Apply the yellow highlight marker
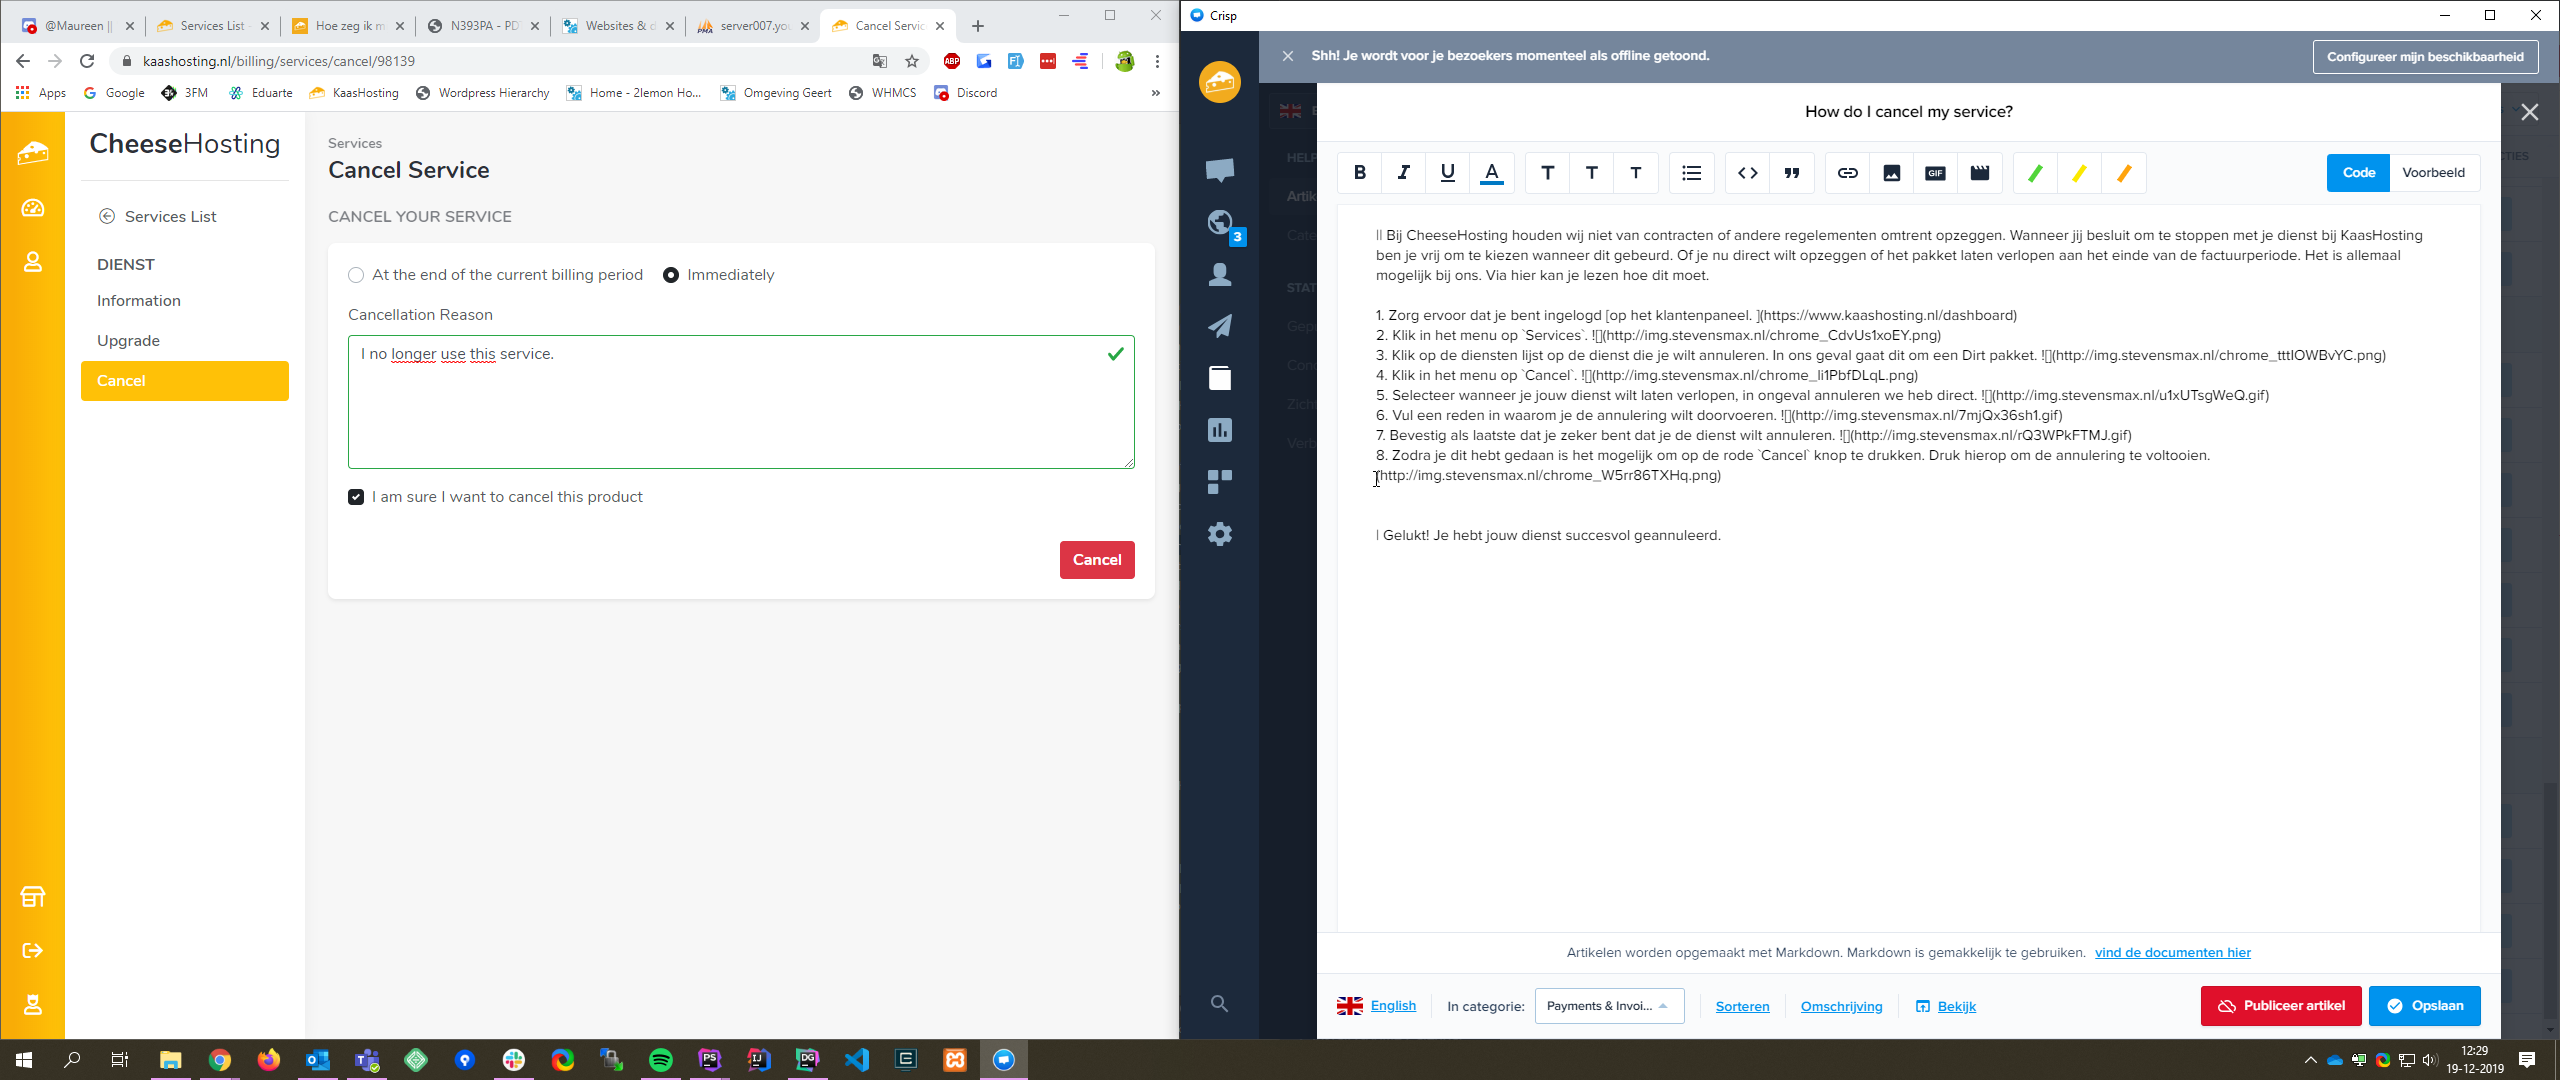Screen dimensions: 2560x1080 (2079, 173)
